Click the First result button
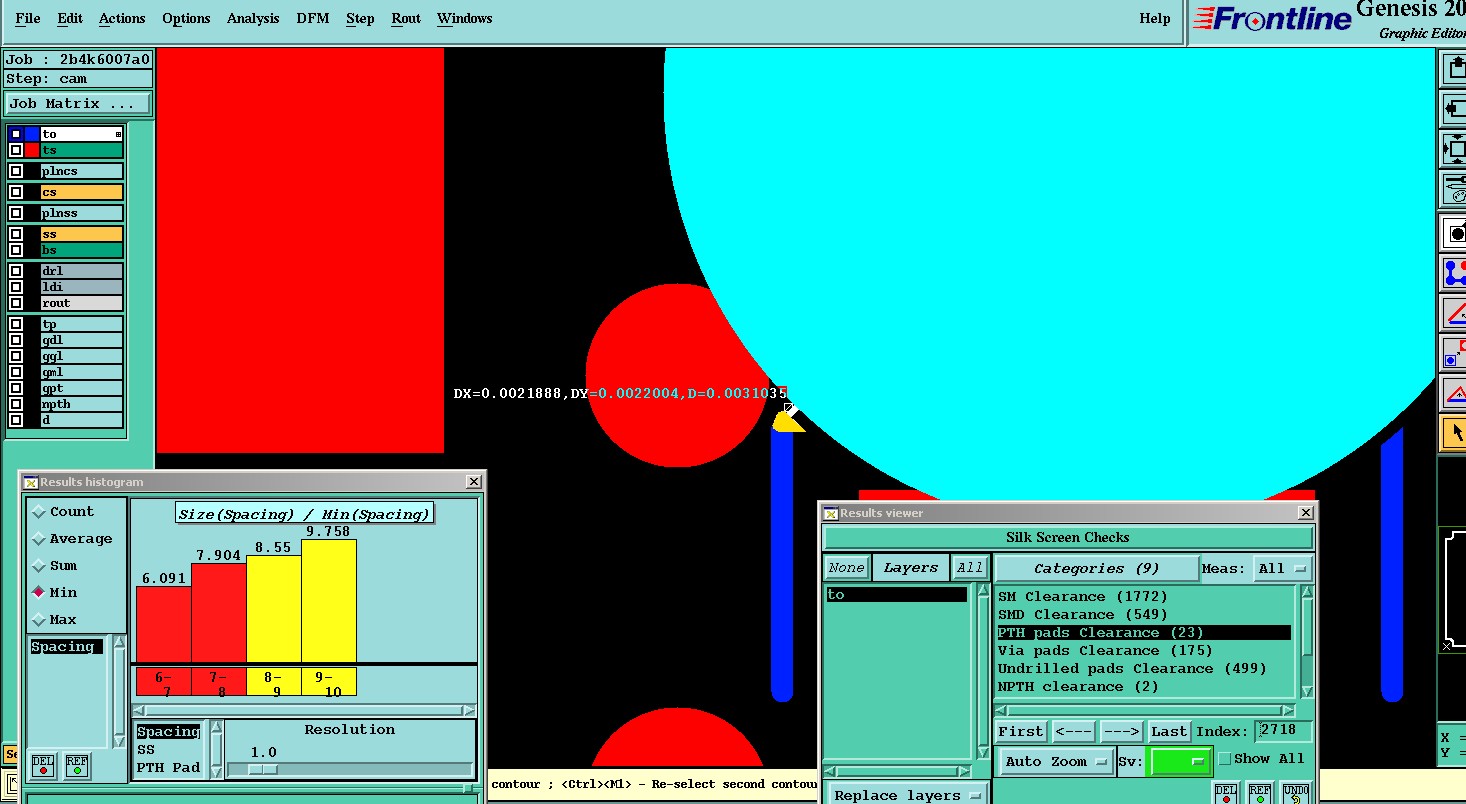This screenshot has height=804, width=1466. coord(1021,731)
